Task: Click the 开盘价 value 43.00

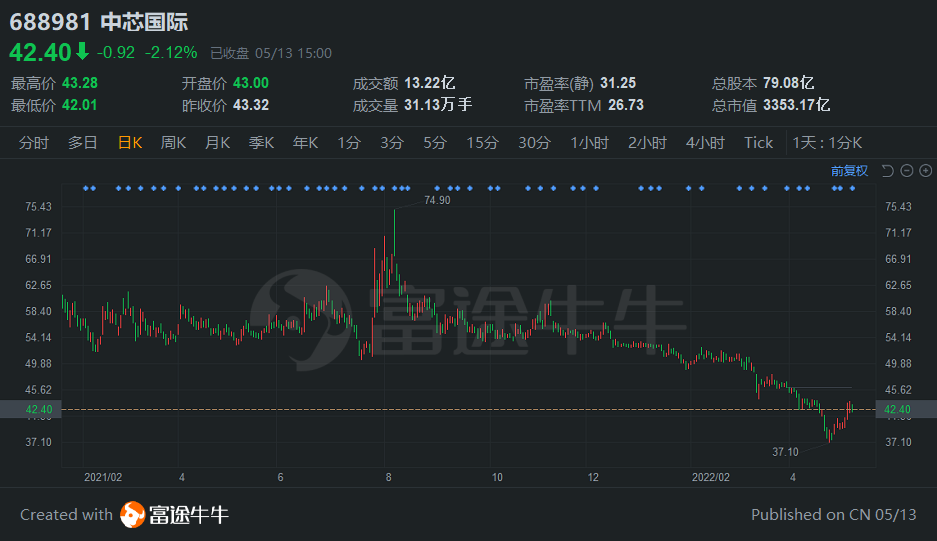Action: (x=251, y=83)
